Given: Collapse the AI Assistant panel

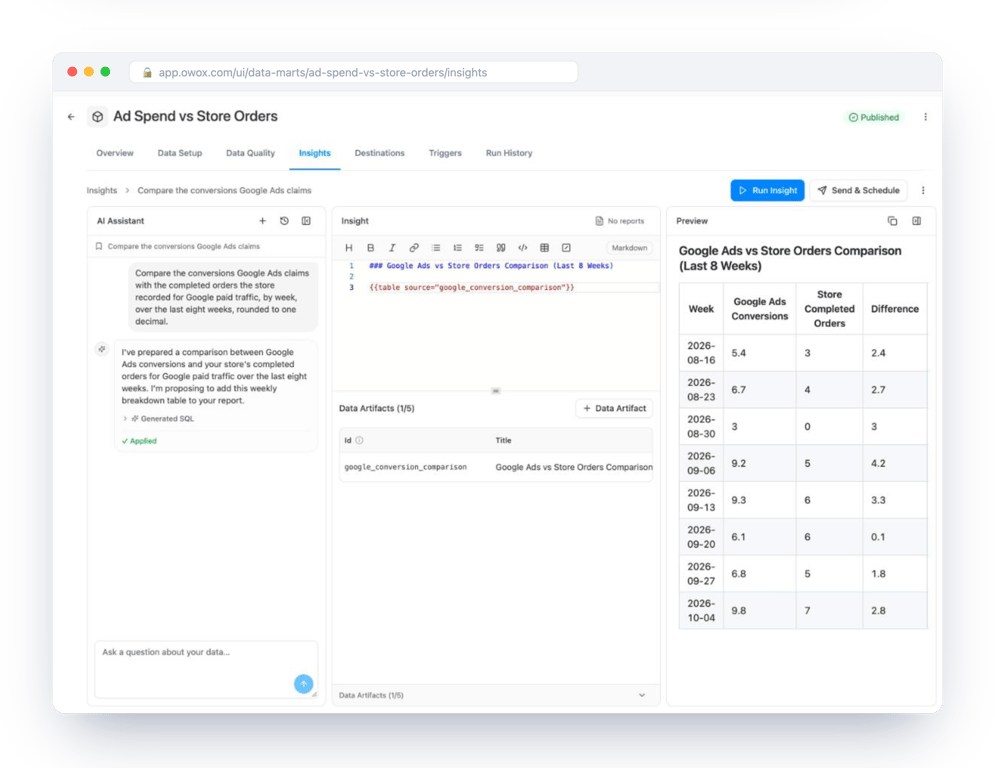Looking at the screenshot, I should pyautogui.click(x=306, y=221).
